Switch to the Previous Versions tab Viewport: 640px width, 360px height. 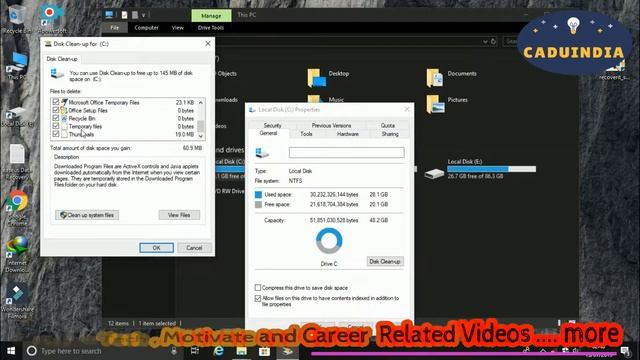[331, 125]
